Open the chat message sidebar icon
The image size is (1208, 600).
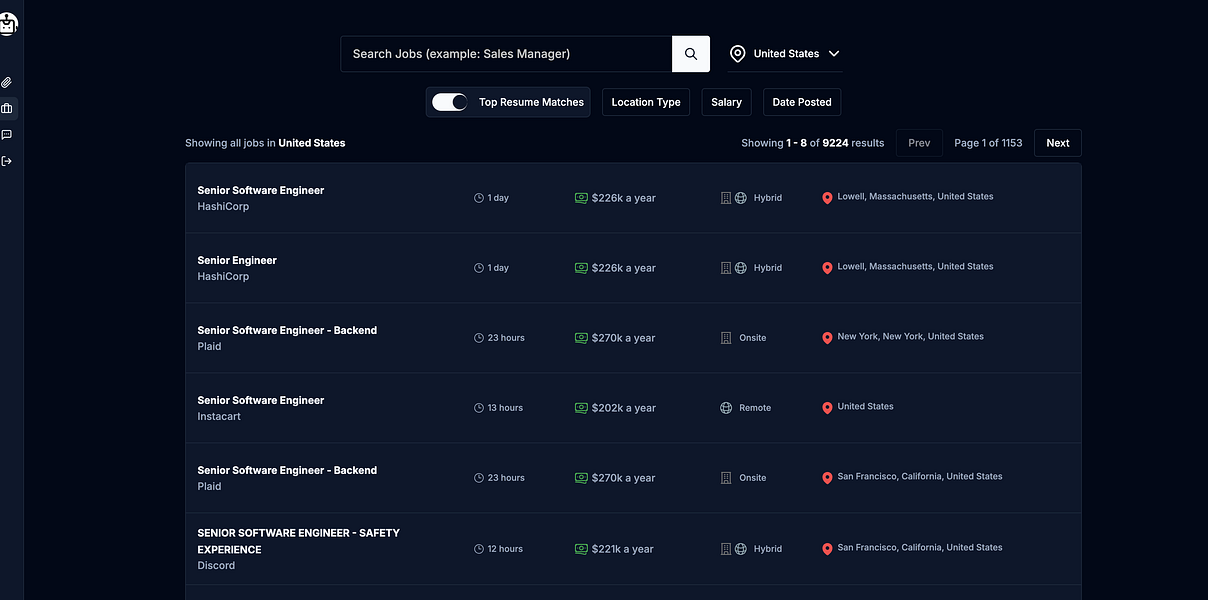7,134
